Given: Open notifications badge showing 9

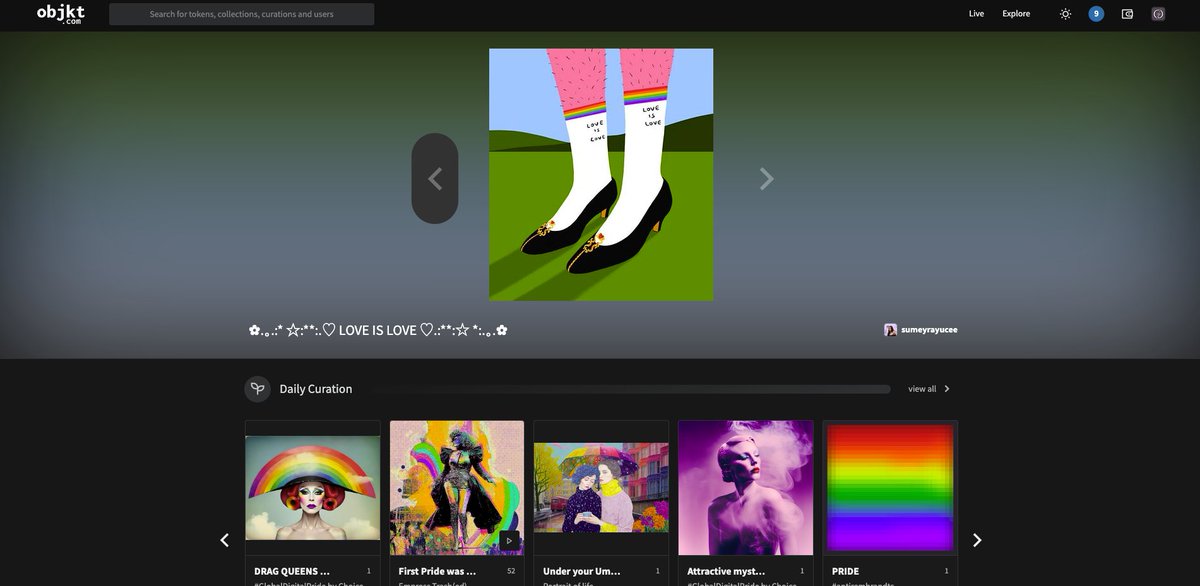Looking at the screenshot, I should tap(1096, 14).
